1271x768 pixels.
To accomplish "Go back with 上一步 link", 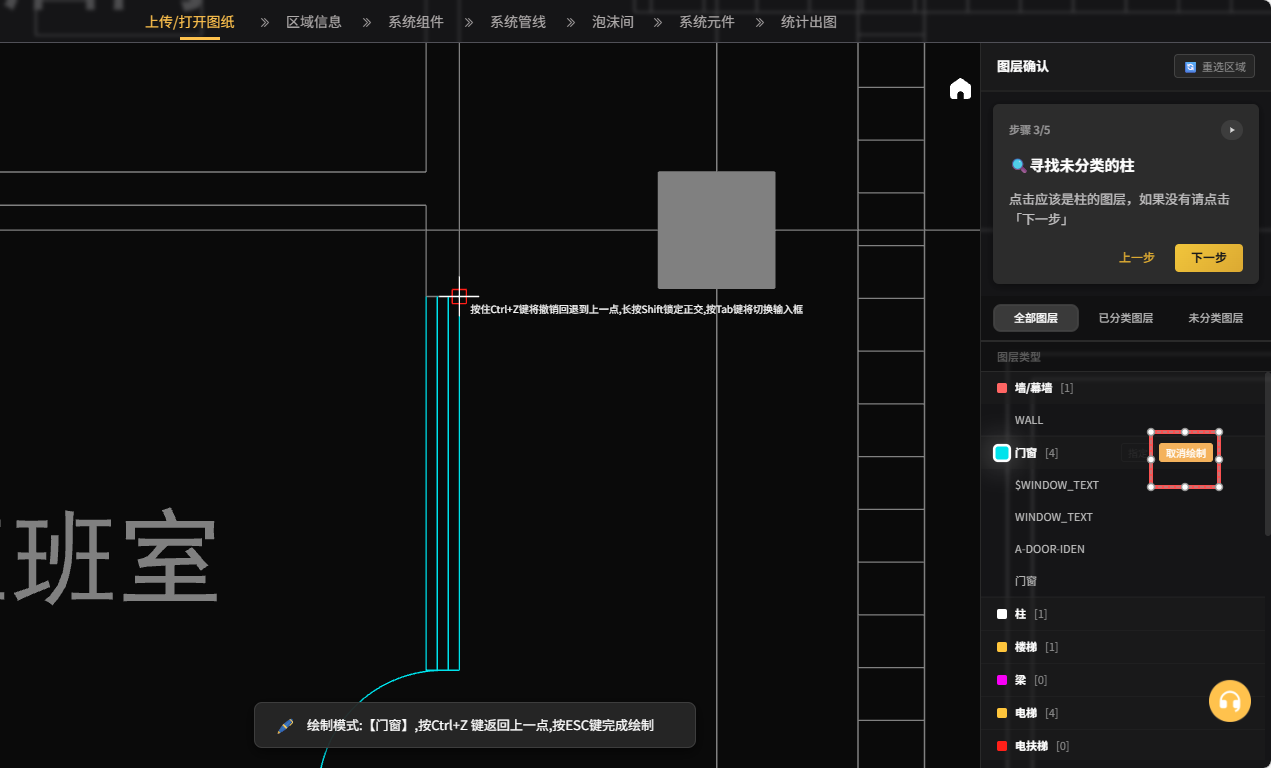I will click(x=1136, y=258).
